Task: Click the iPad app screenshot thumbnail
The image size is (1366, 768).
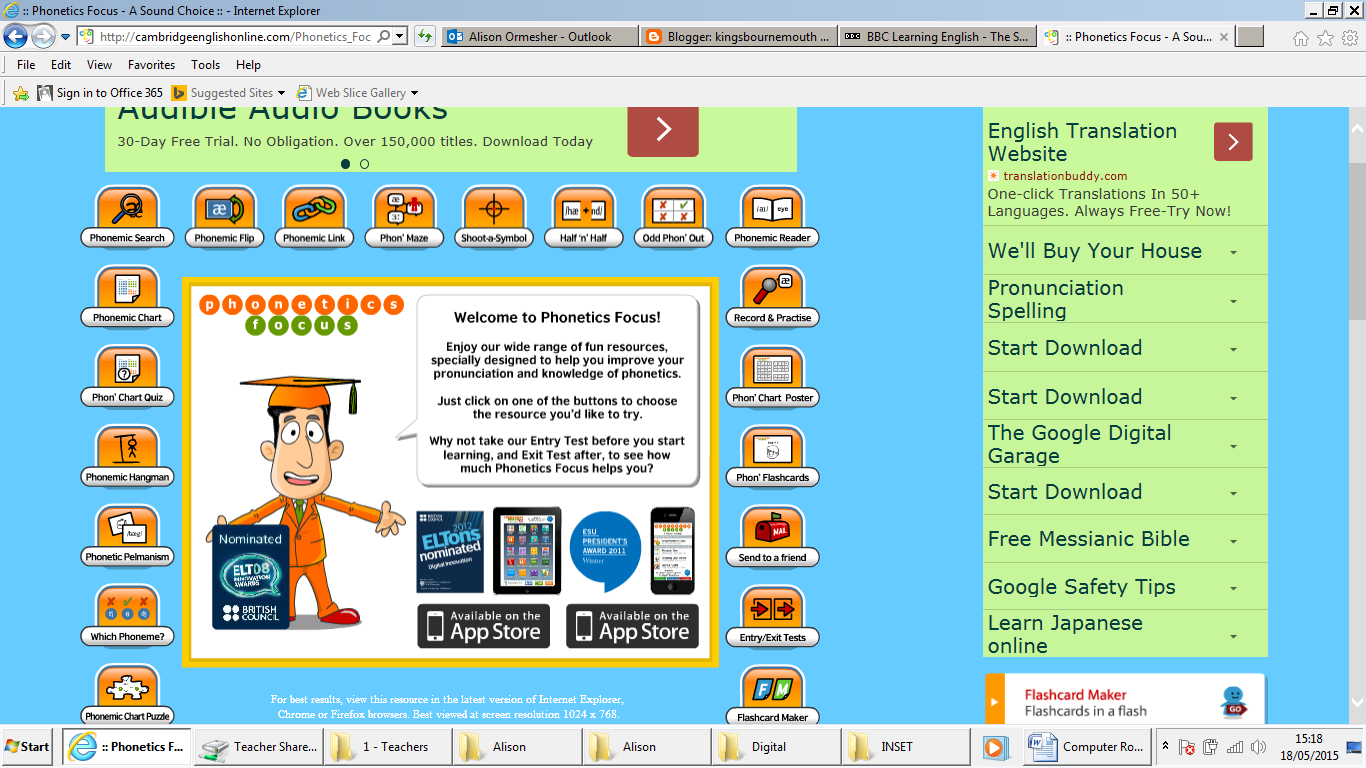Action: point(527,551)
